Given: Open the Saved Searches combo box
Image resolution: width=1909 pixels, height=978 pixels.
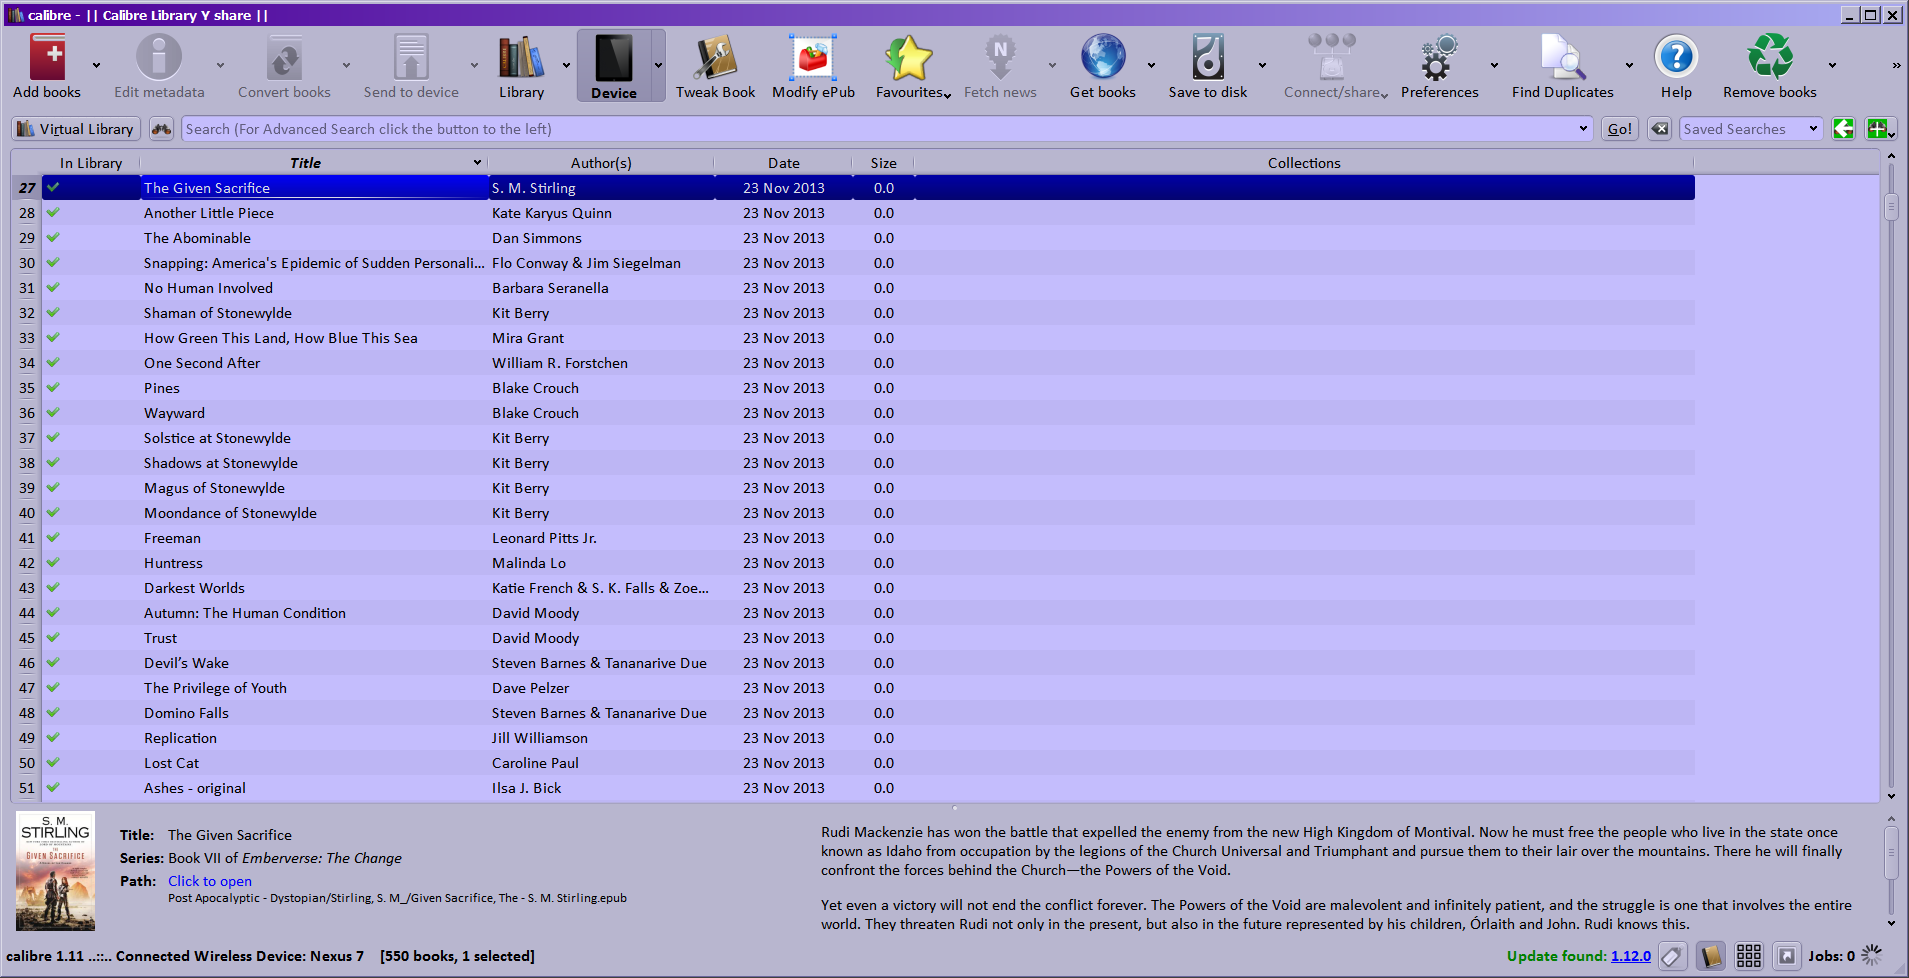Looking at the screenshot, I should tap(1751, 129).
